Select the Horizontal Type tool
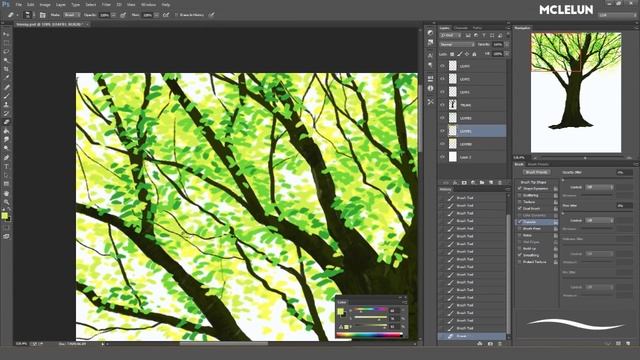The image size is (640, 360). pos(6,167)
